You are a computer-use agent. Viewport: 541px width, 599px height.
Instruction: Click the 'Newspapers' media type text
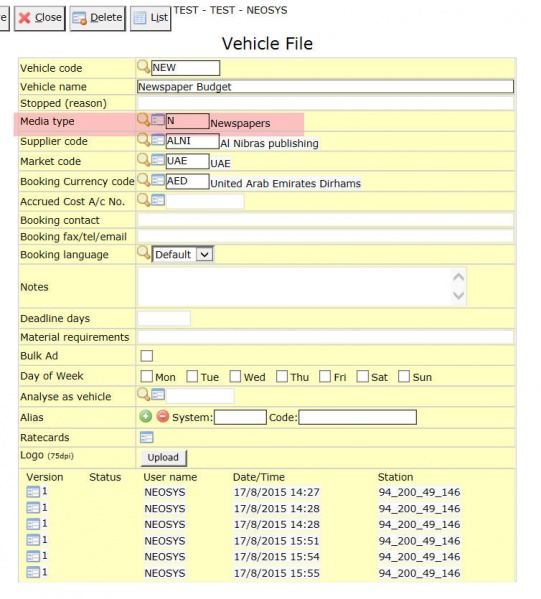[x=240, y=123]
